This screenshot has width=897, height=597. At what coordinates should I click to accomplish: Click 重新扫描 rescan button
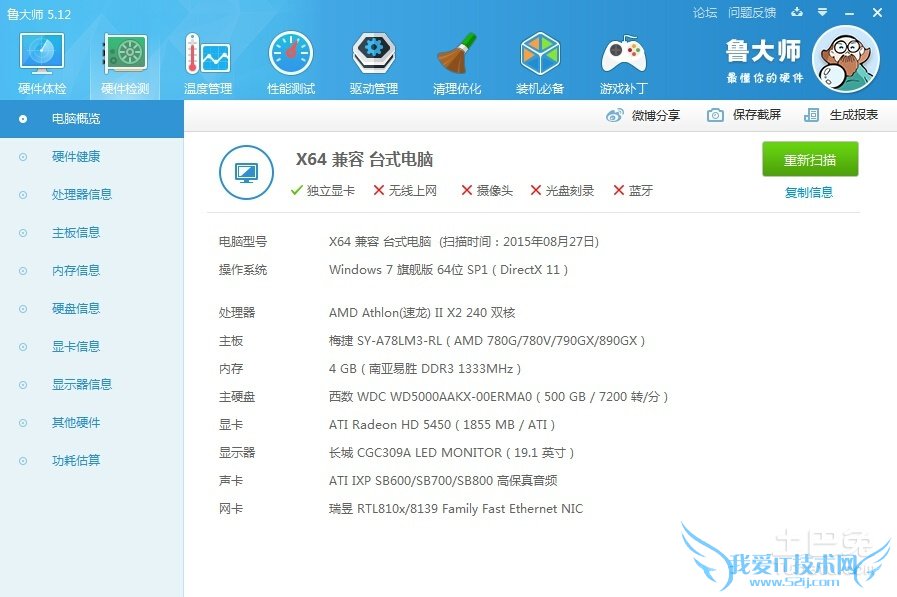[810, 159]
